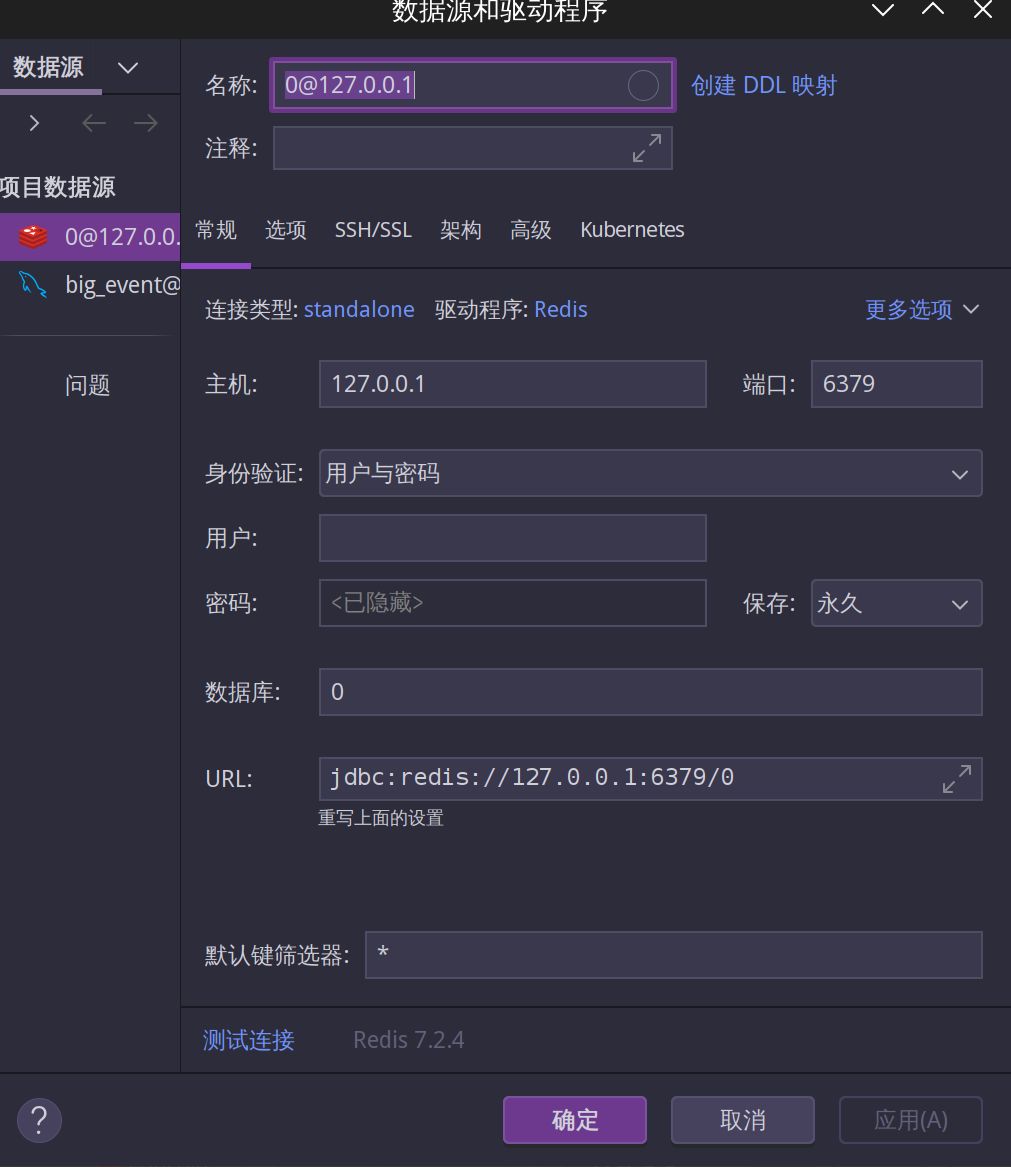Click the Test Connection link

click(248, 1040)
